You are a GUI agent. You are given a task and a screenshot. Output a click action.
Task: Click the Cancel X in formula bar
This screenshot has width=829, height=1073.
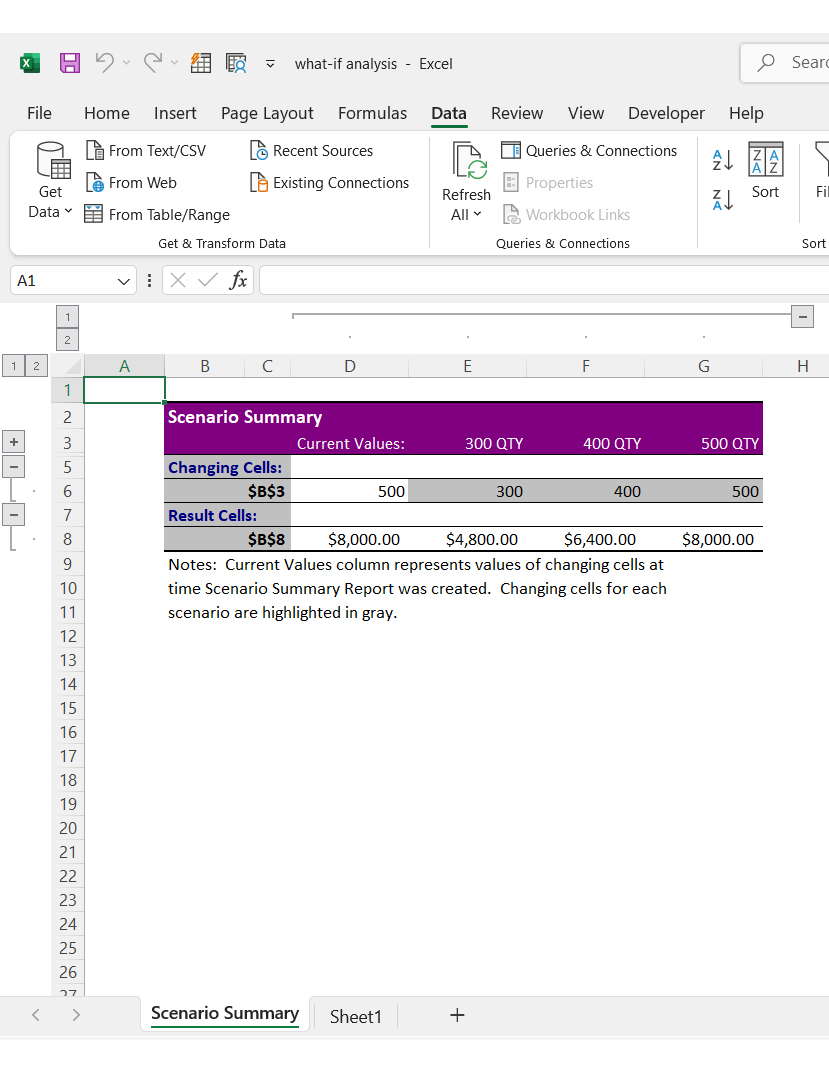(178, 281)
